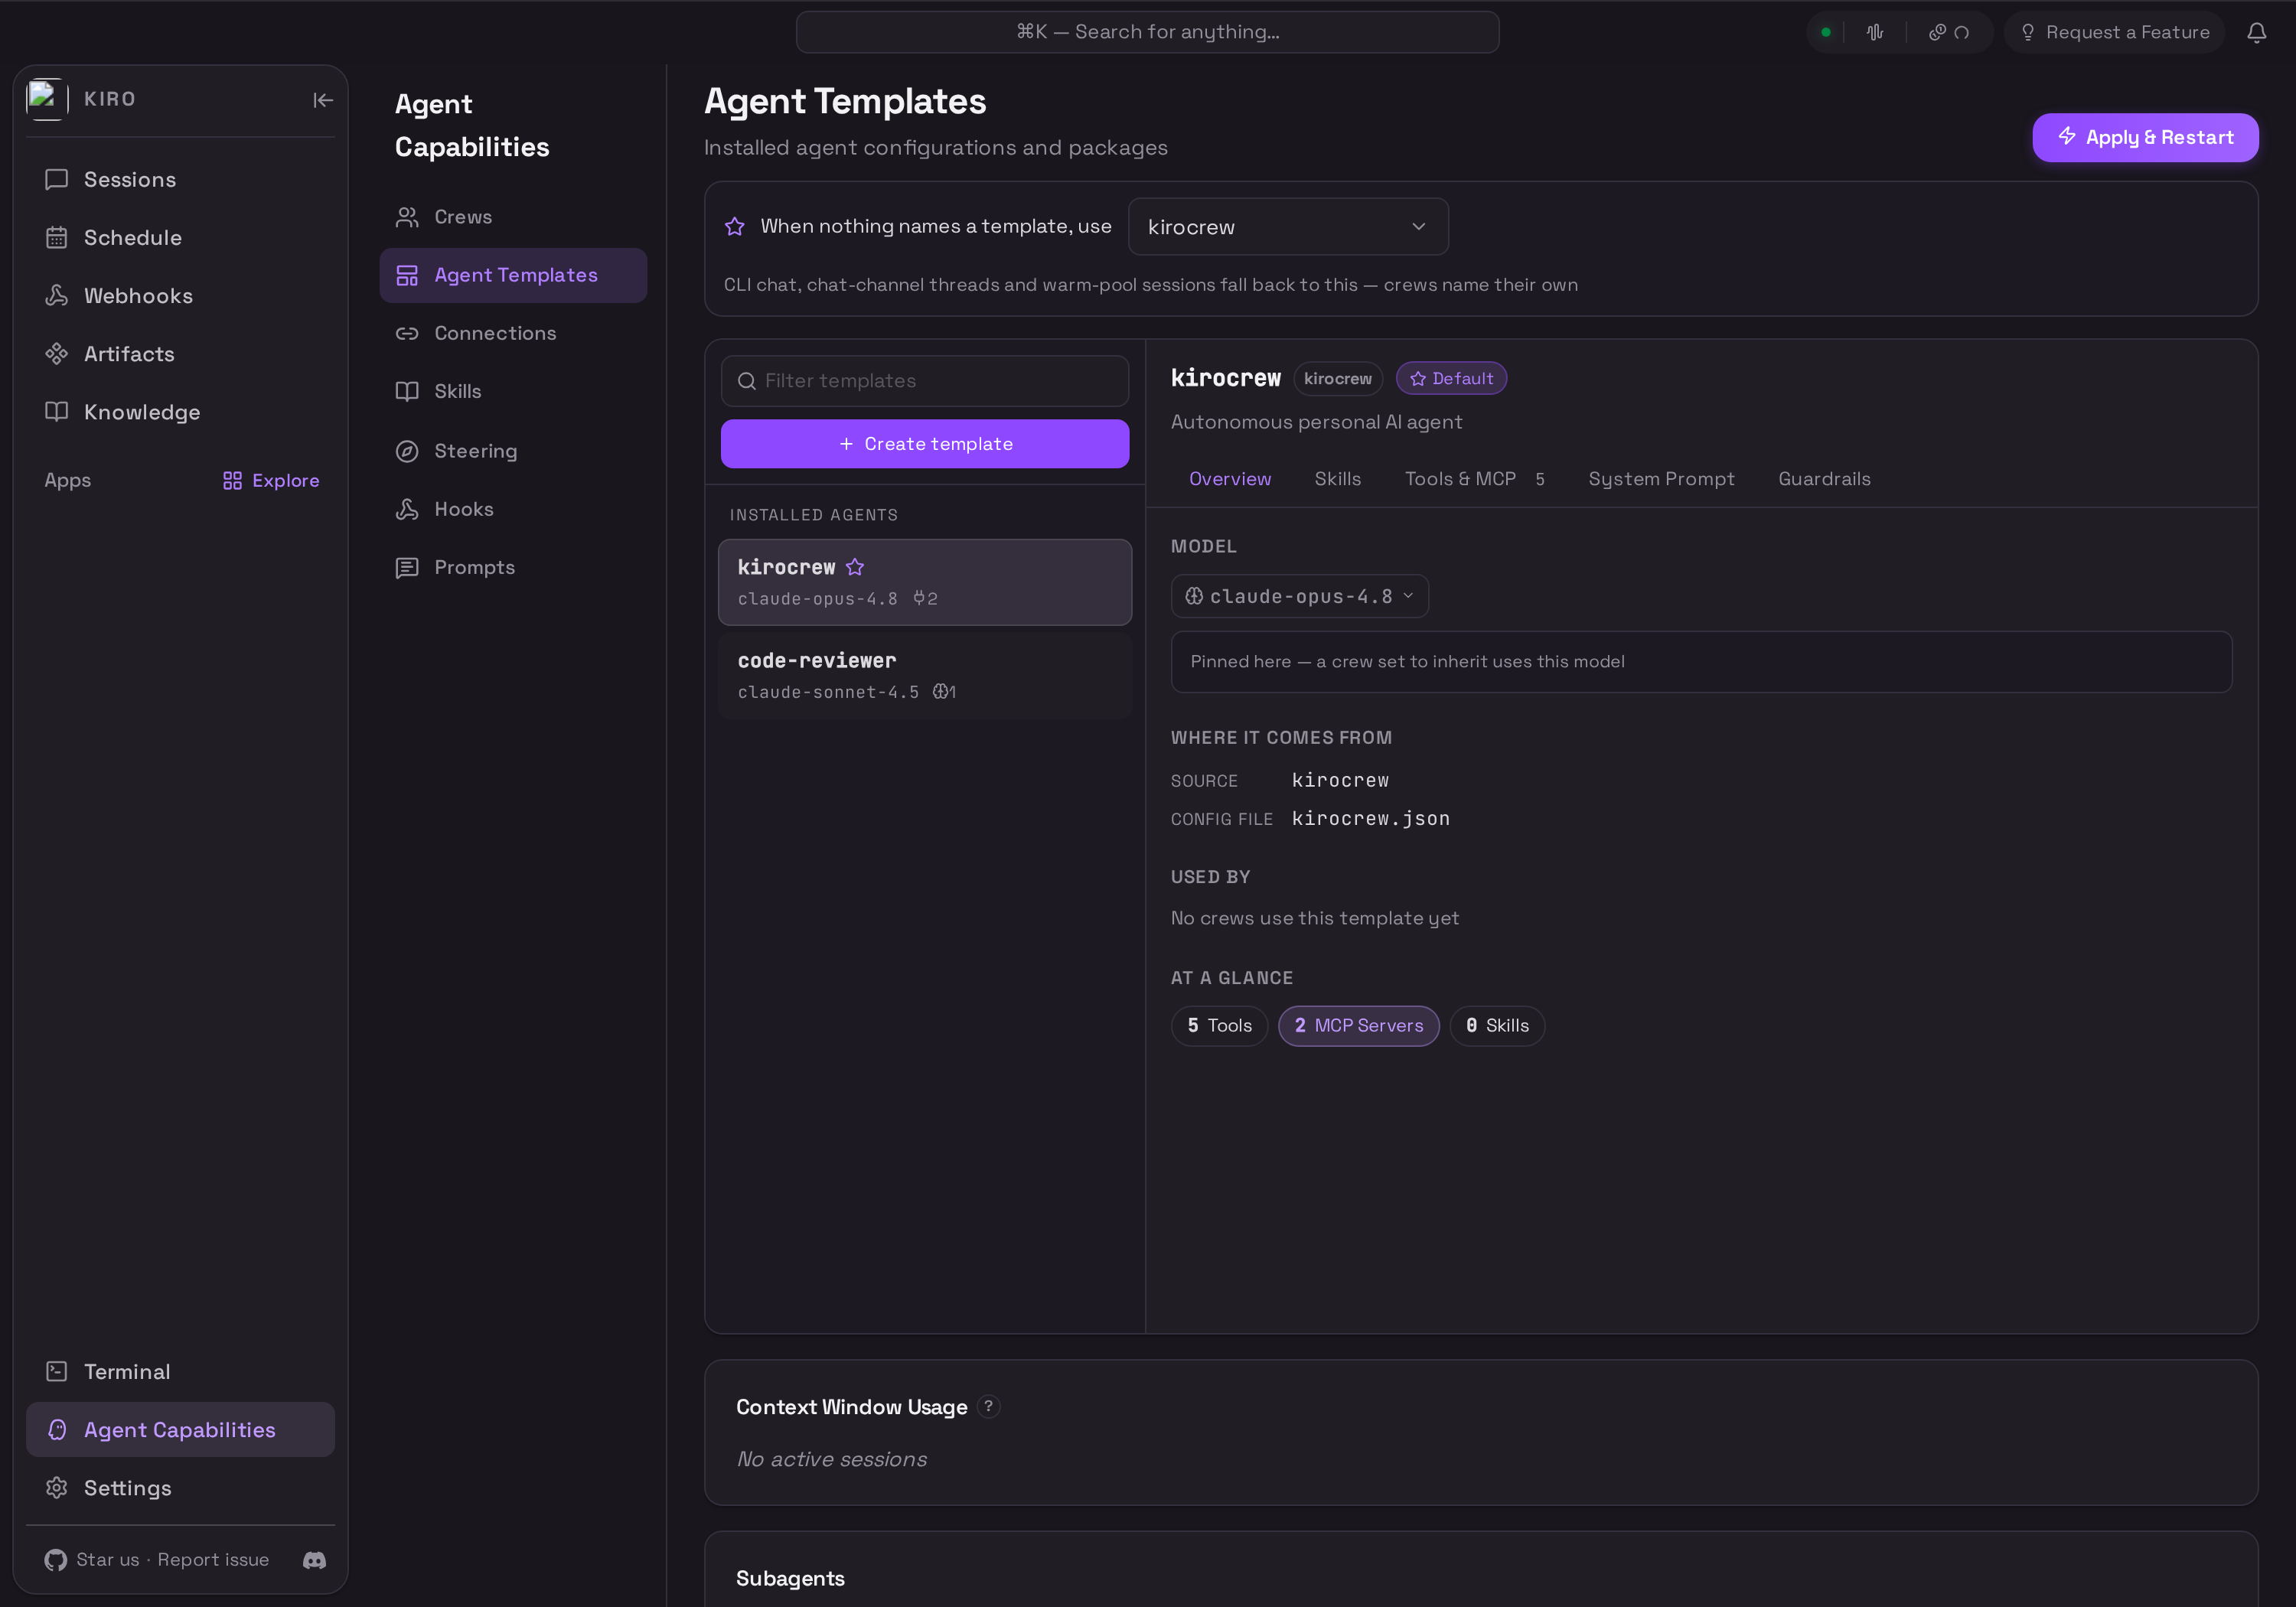Click the 'No active sessions' text
Image resolution: width=2296 pixels, height=1607 pixels.
tap(831, 1460)
